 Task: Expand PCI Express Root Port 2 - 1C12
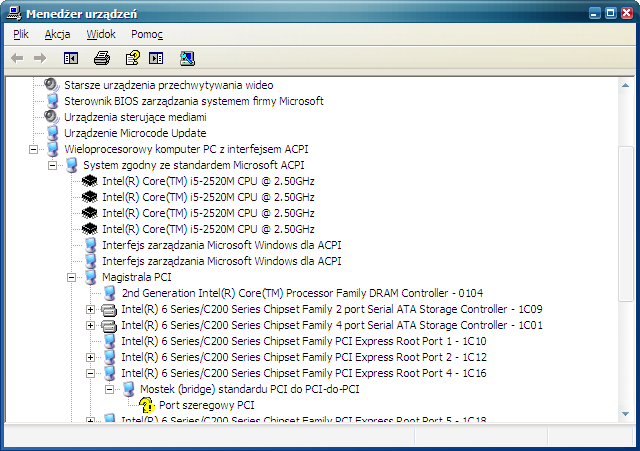click(91, 358)
